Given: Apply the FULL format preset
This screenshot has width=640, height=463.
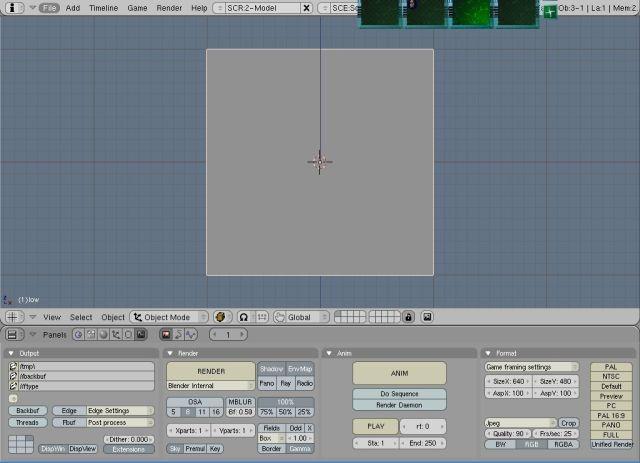Looking at the screenshot, I should pyautogui.click(x=611, y=434).
